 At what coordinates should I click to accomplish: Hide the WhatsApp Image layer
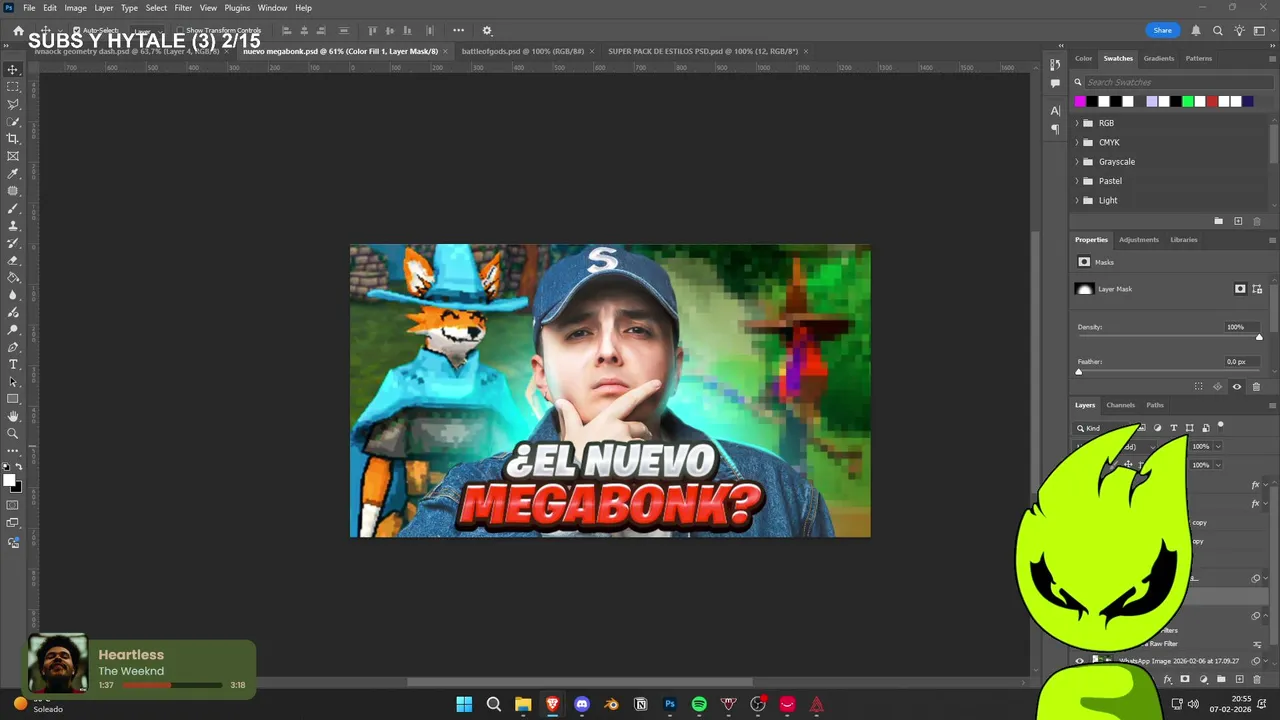pos(1079,661)
